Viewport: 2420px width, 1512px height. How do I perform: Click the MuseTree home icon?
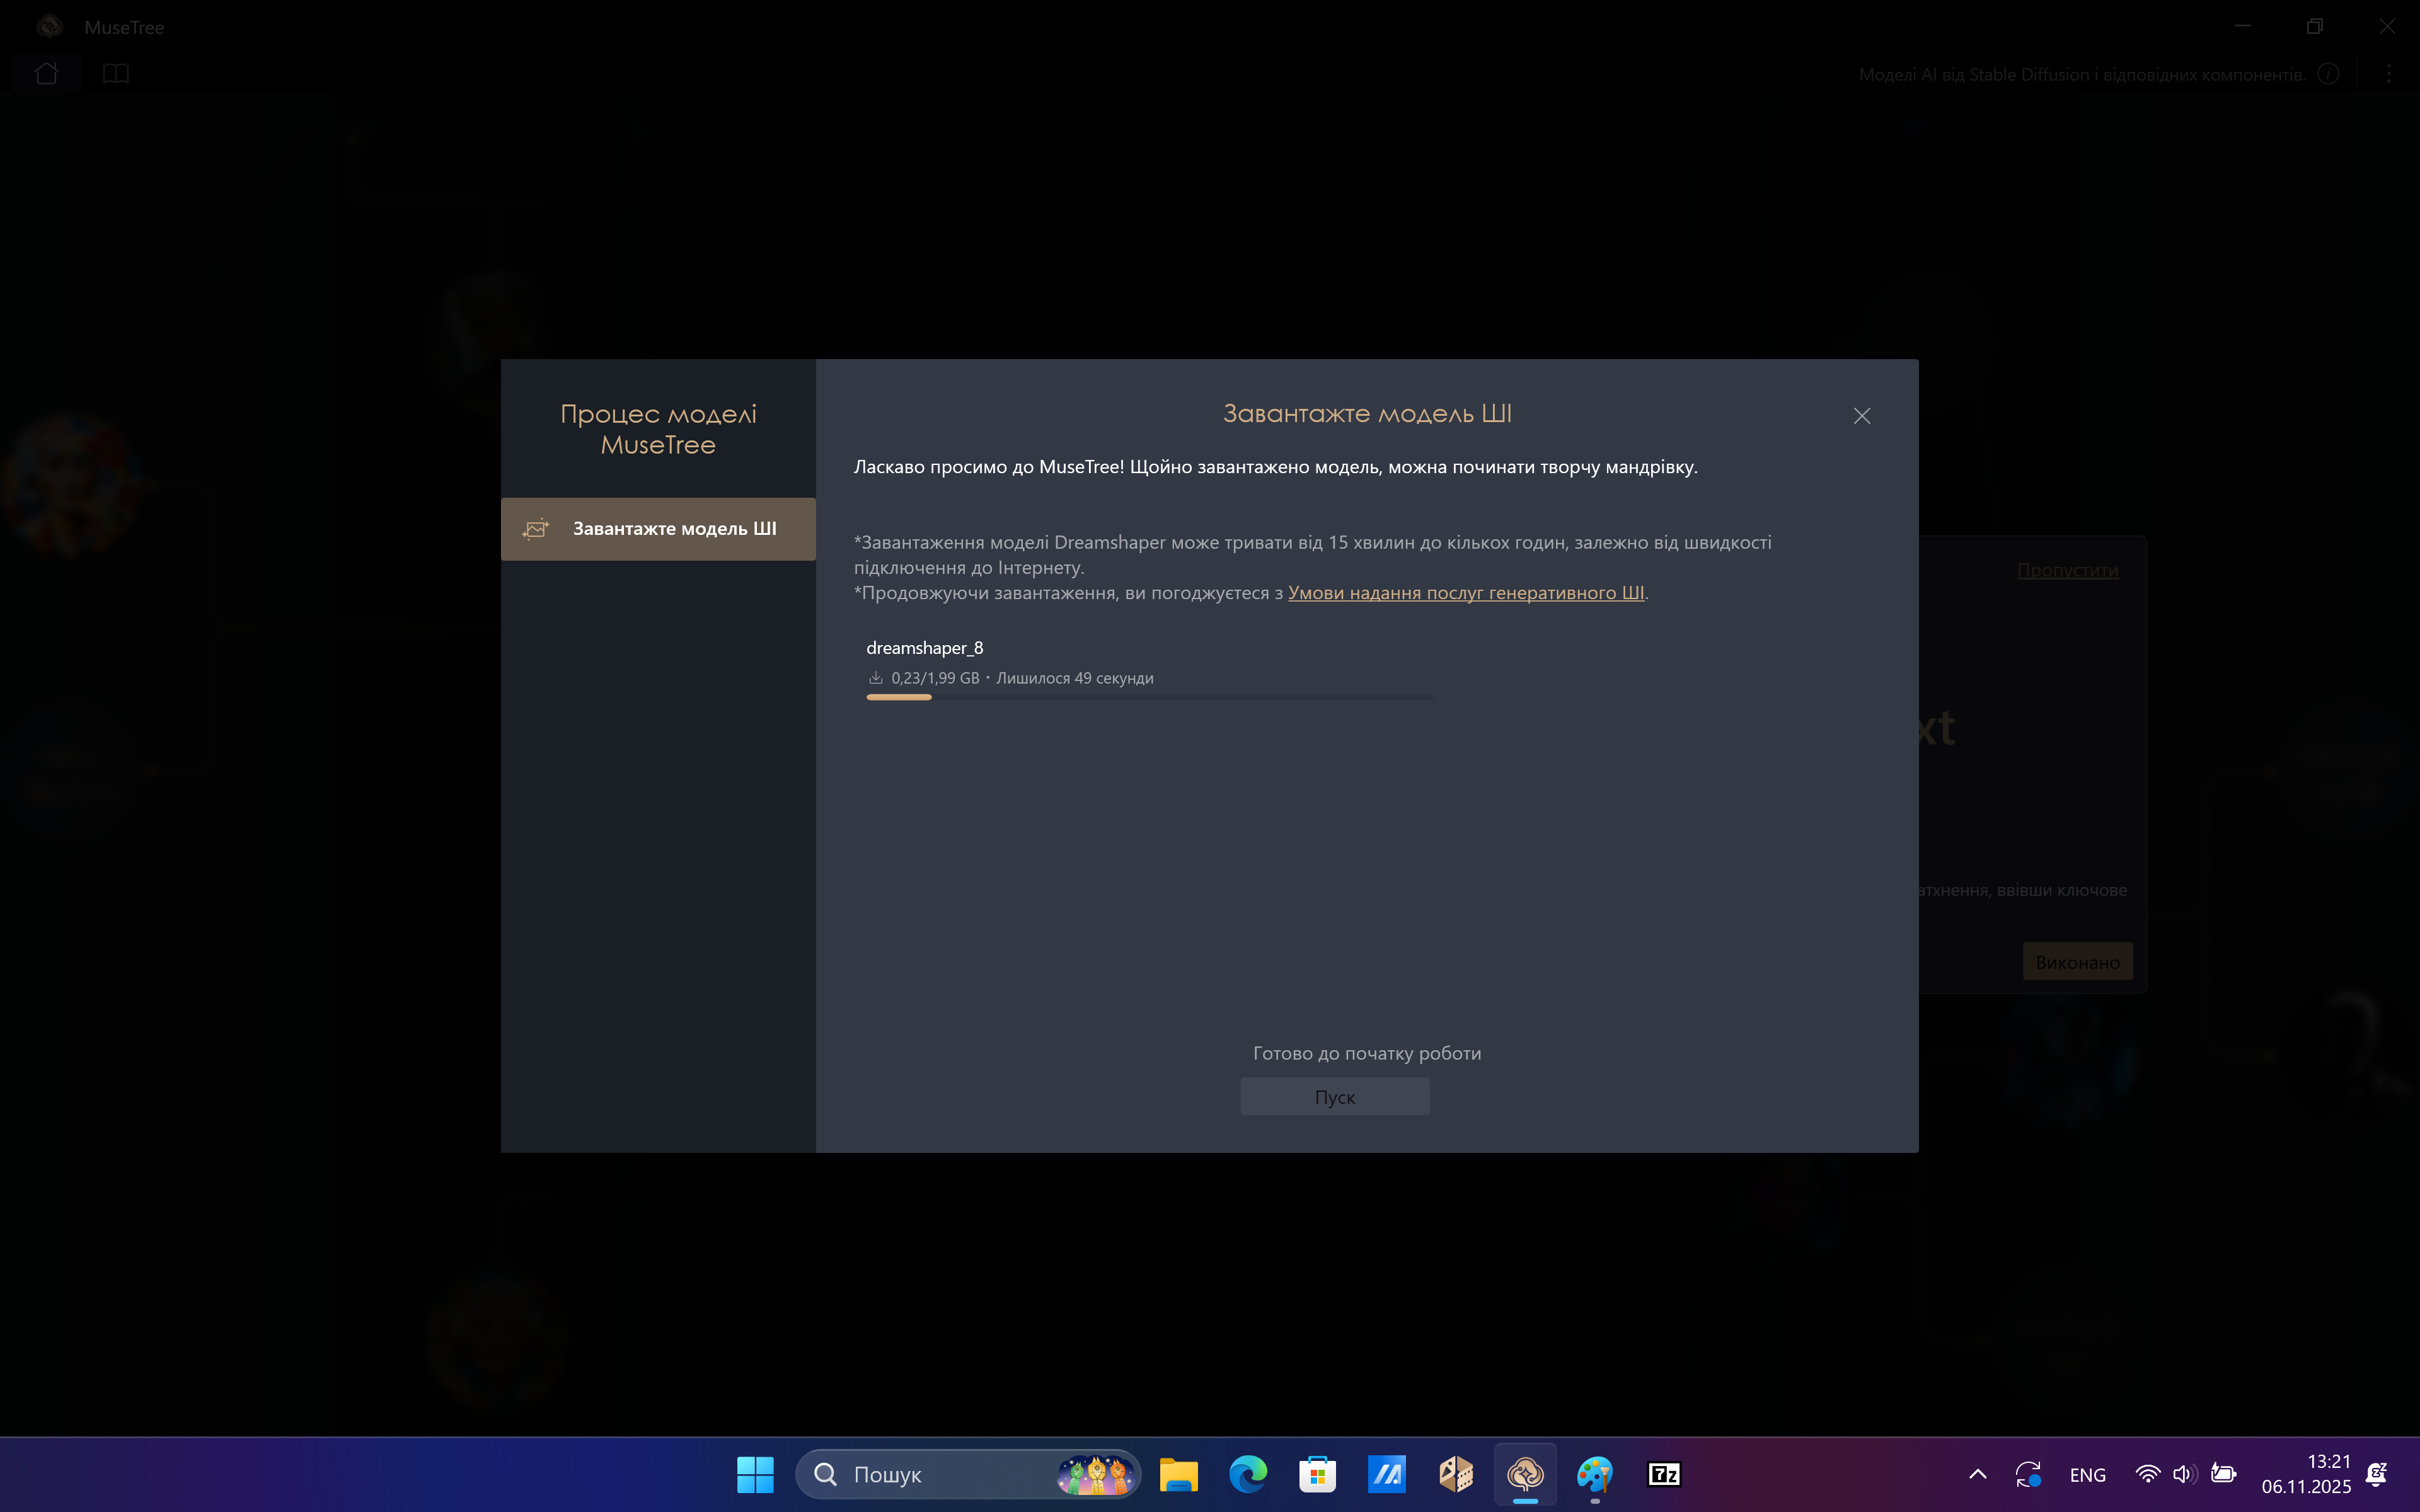click(46, 74)
